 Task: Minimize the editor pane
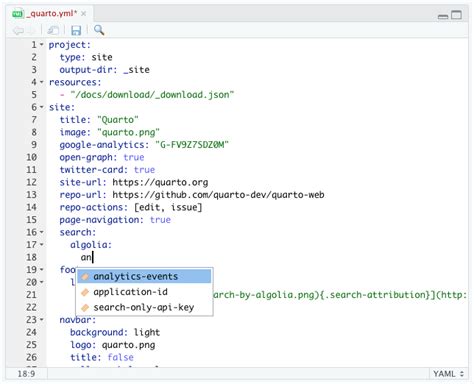tap(443, 16)
